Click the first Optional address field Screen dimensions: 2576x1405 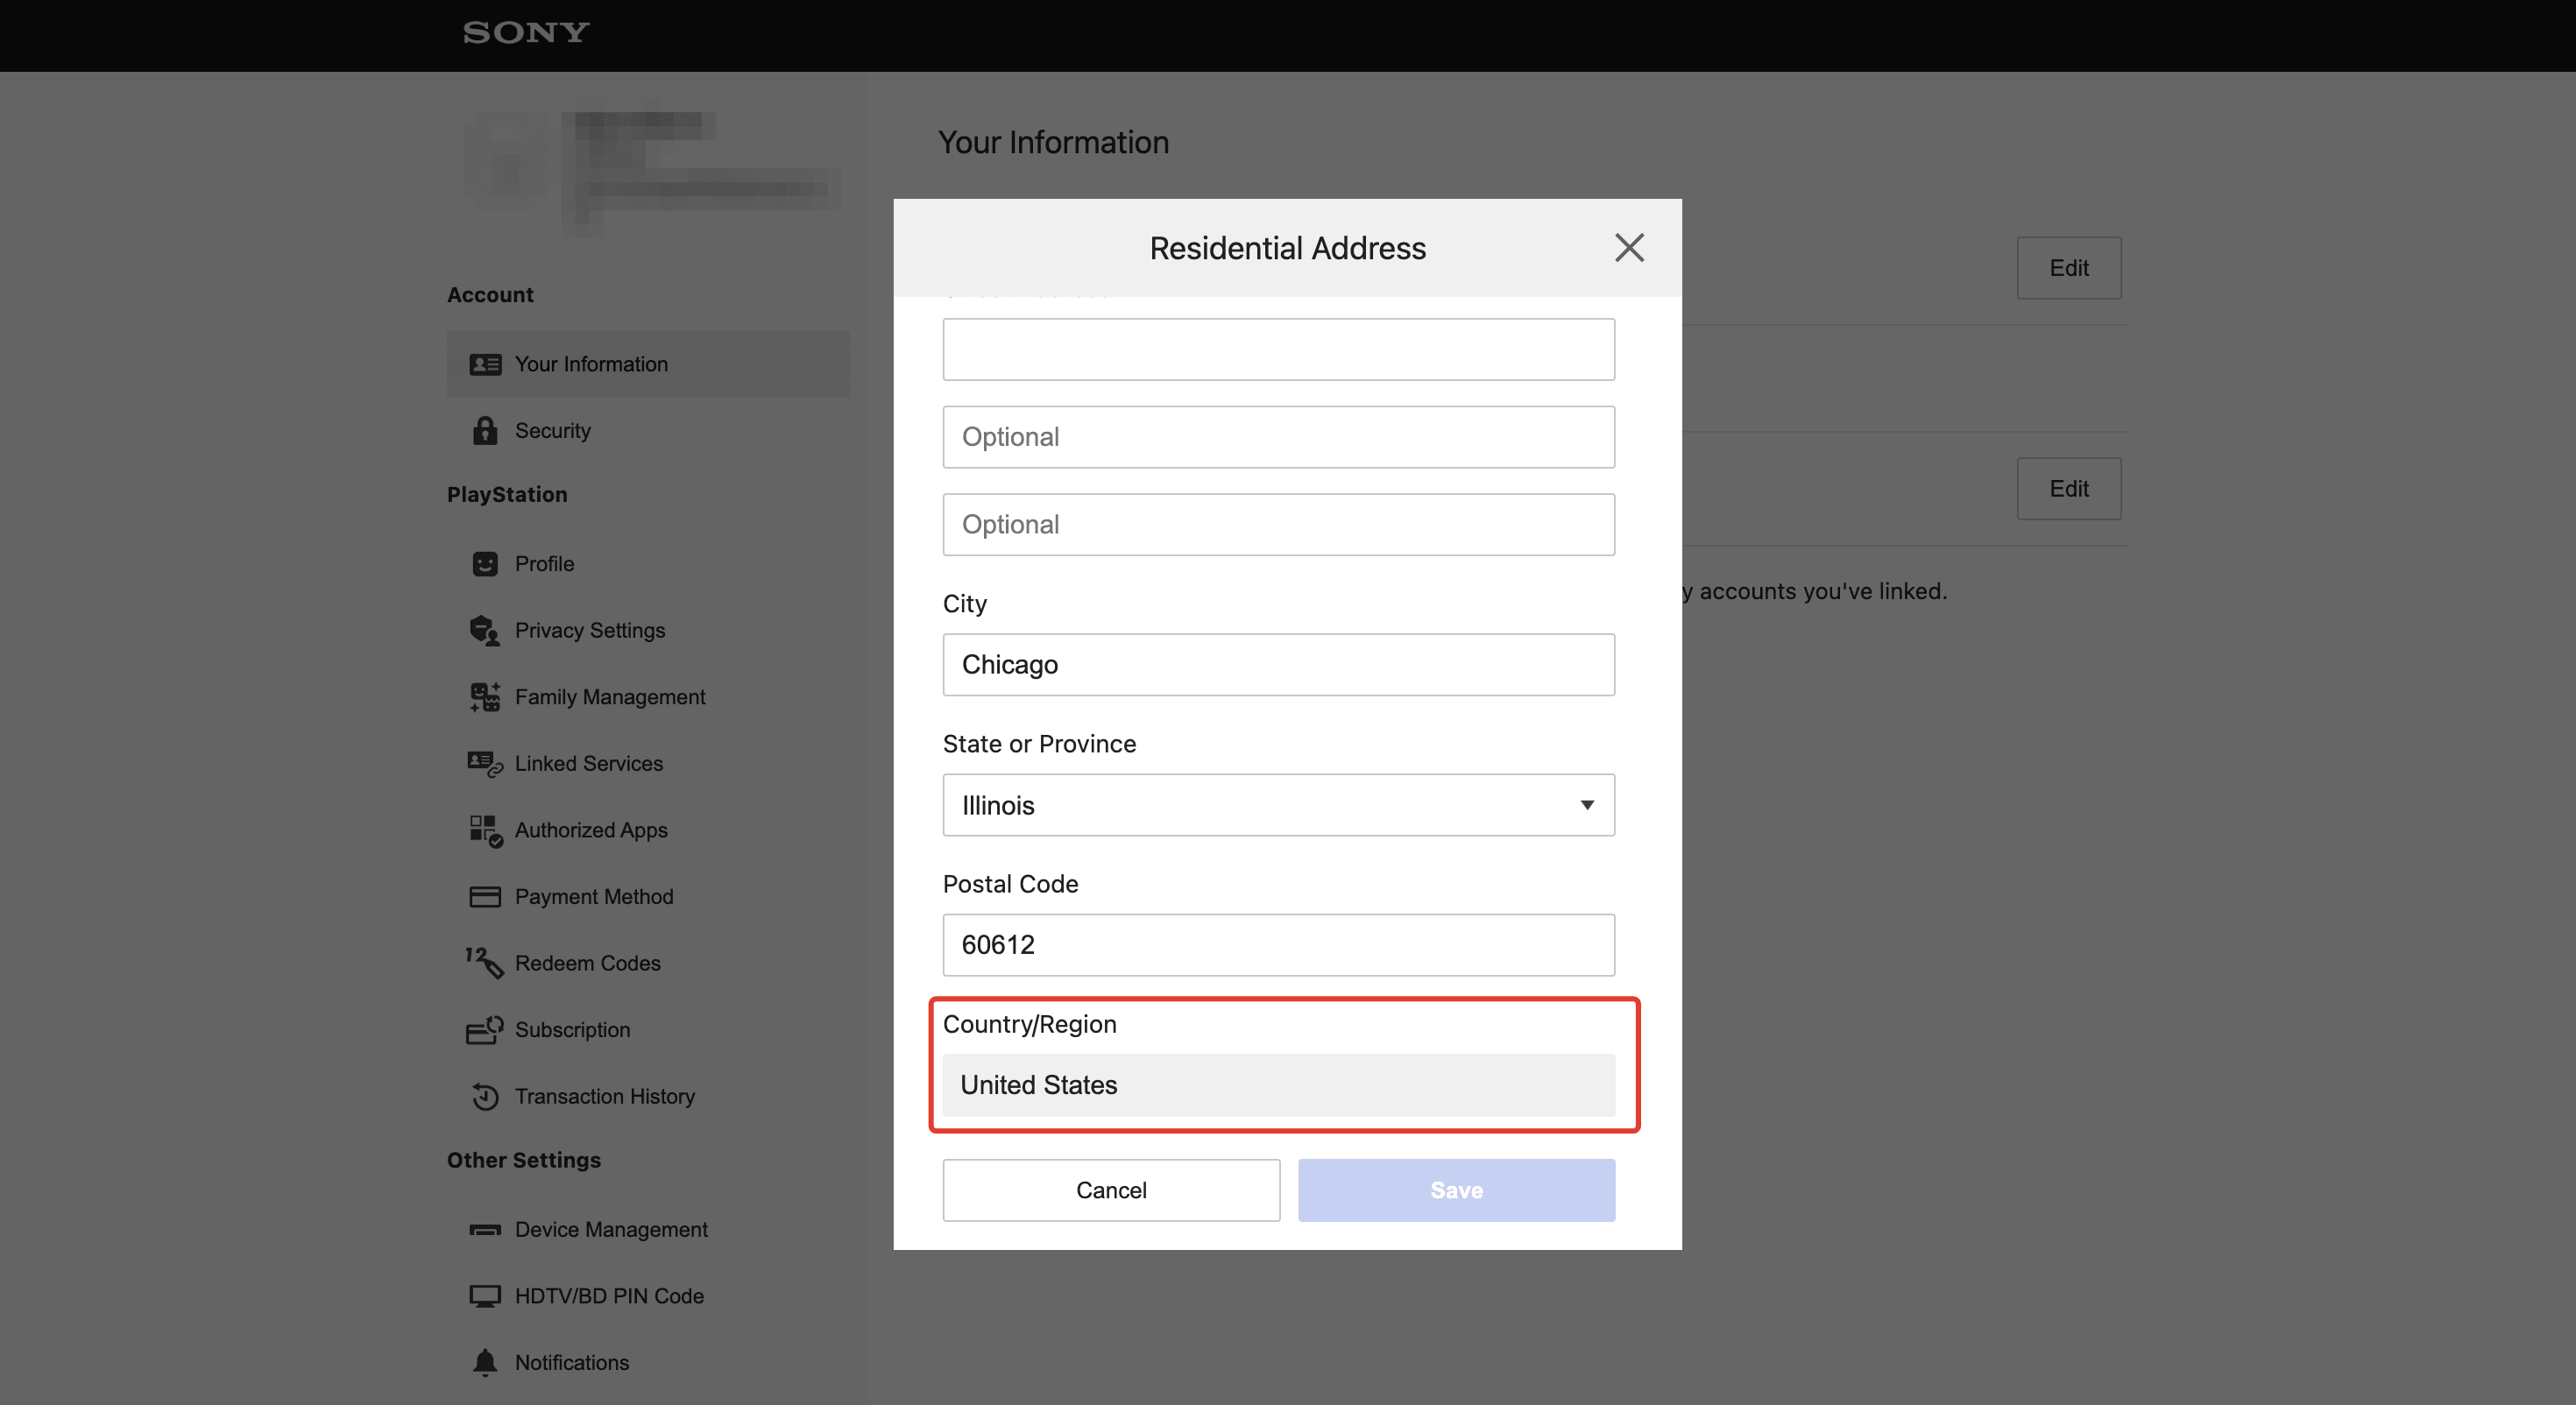(1278, 437)
